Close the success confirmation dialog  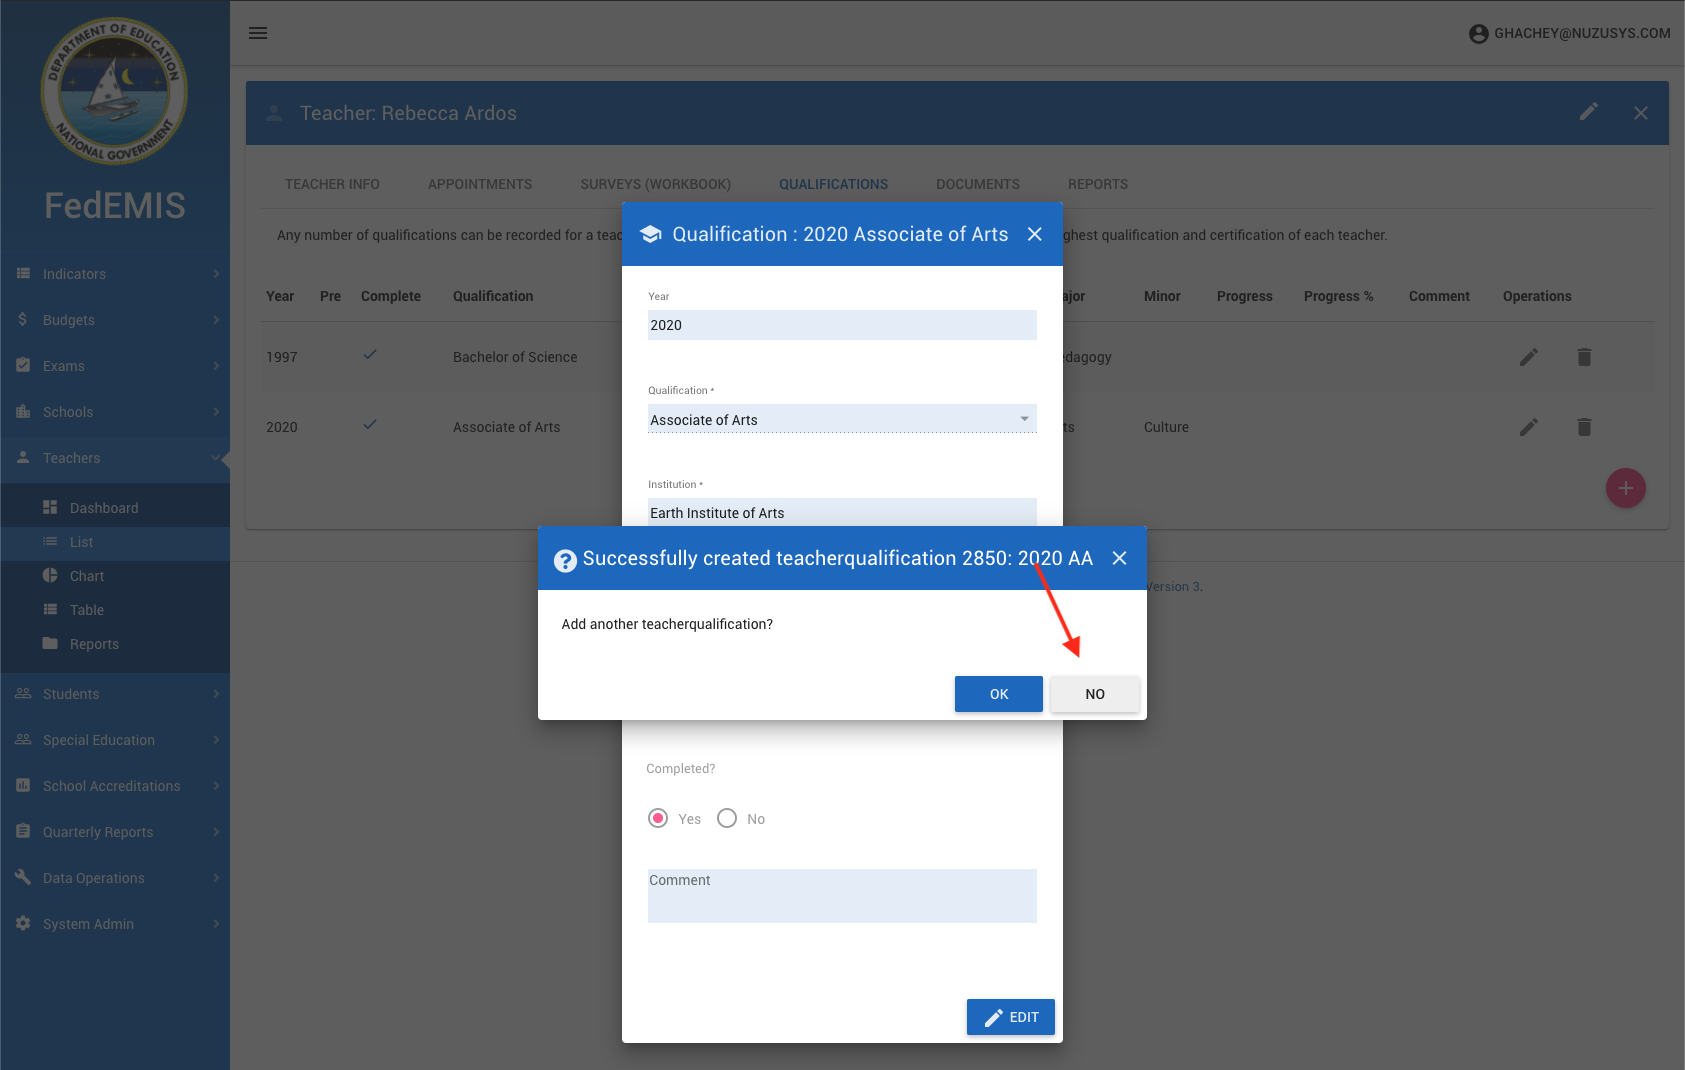tap(1119, 558)
